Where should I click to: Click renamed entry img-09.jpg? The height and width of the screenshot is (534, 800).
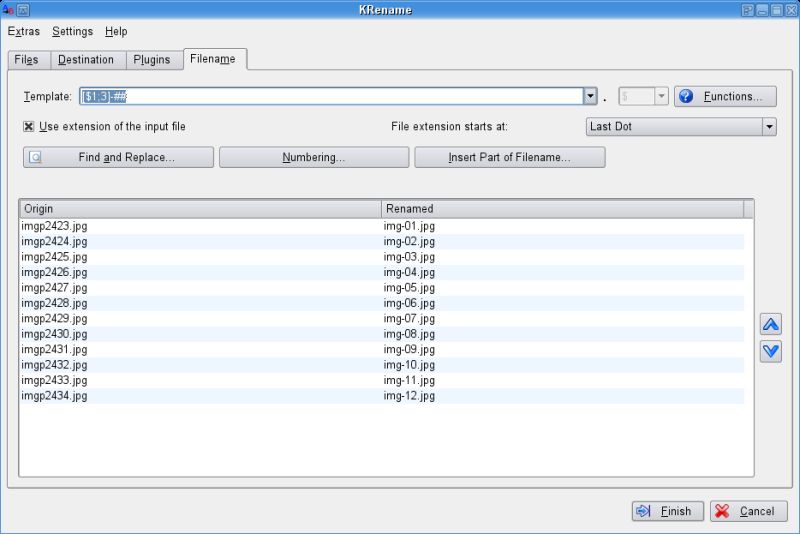pos(409,349)
